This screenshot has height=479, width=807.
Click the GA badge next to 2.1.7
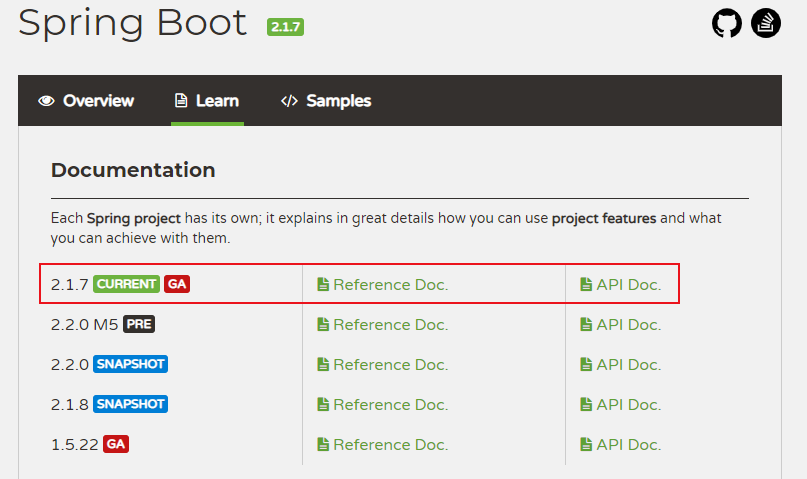pos(177,284)
